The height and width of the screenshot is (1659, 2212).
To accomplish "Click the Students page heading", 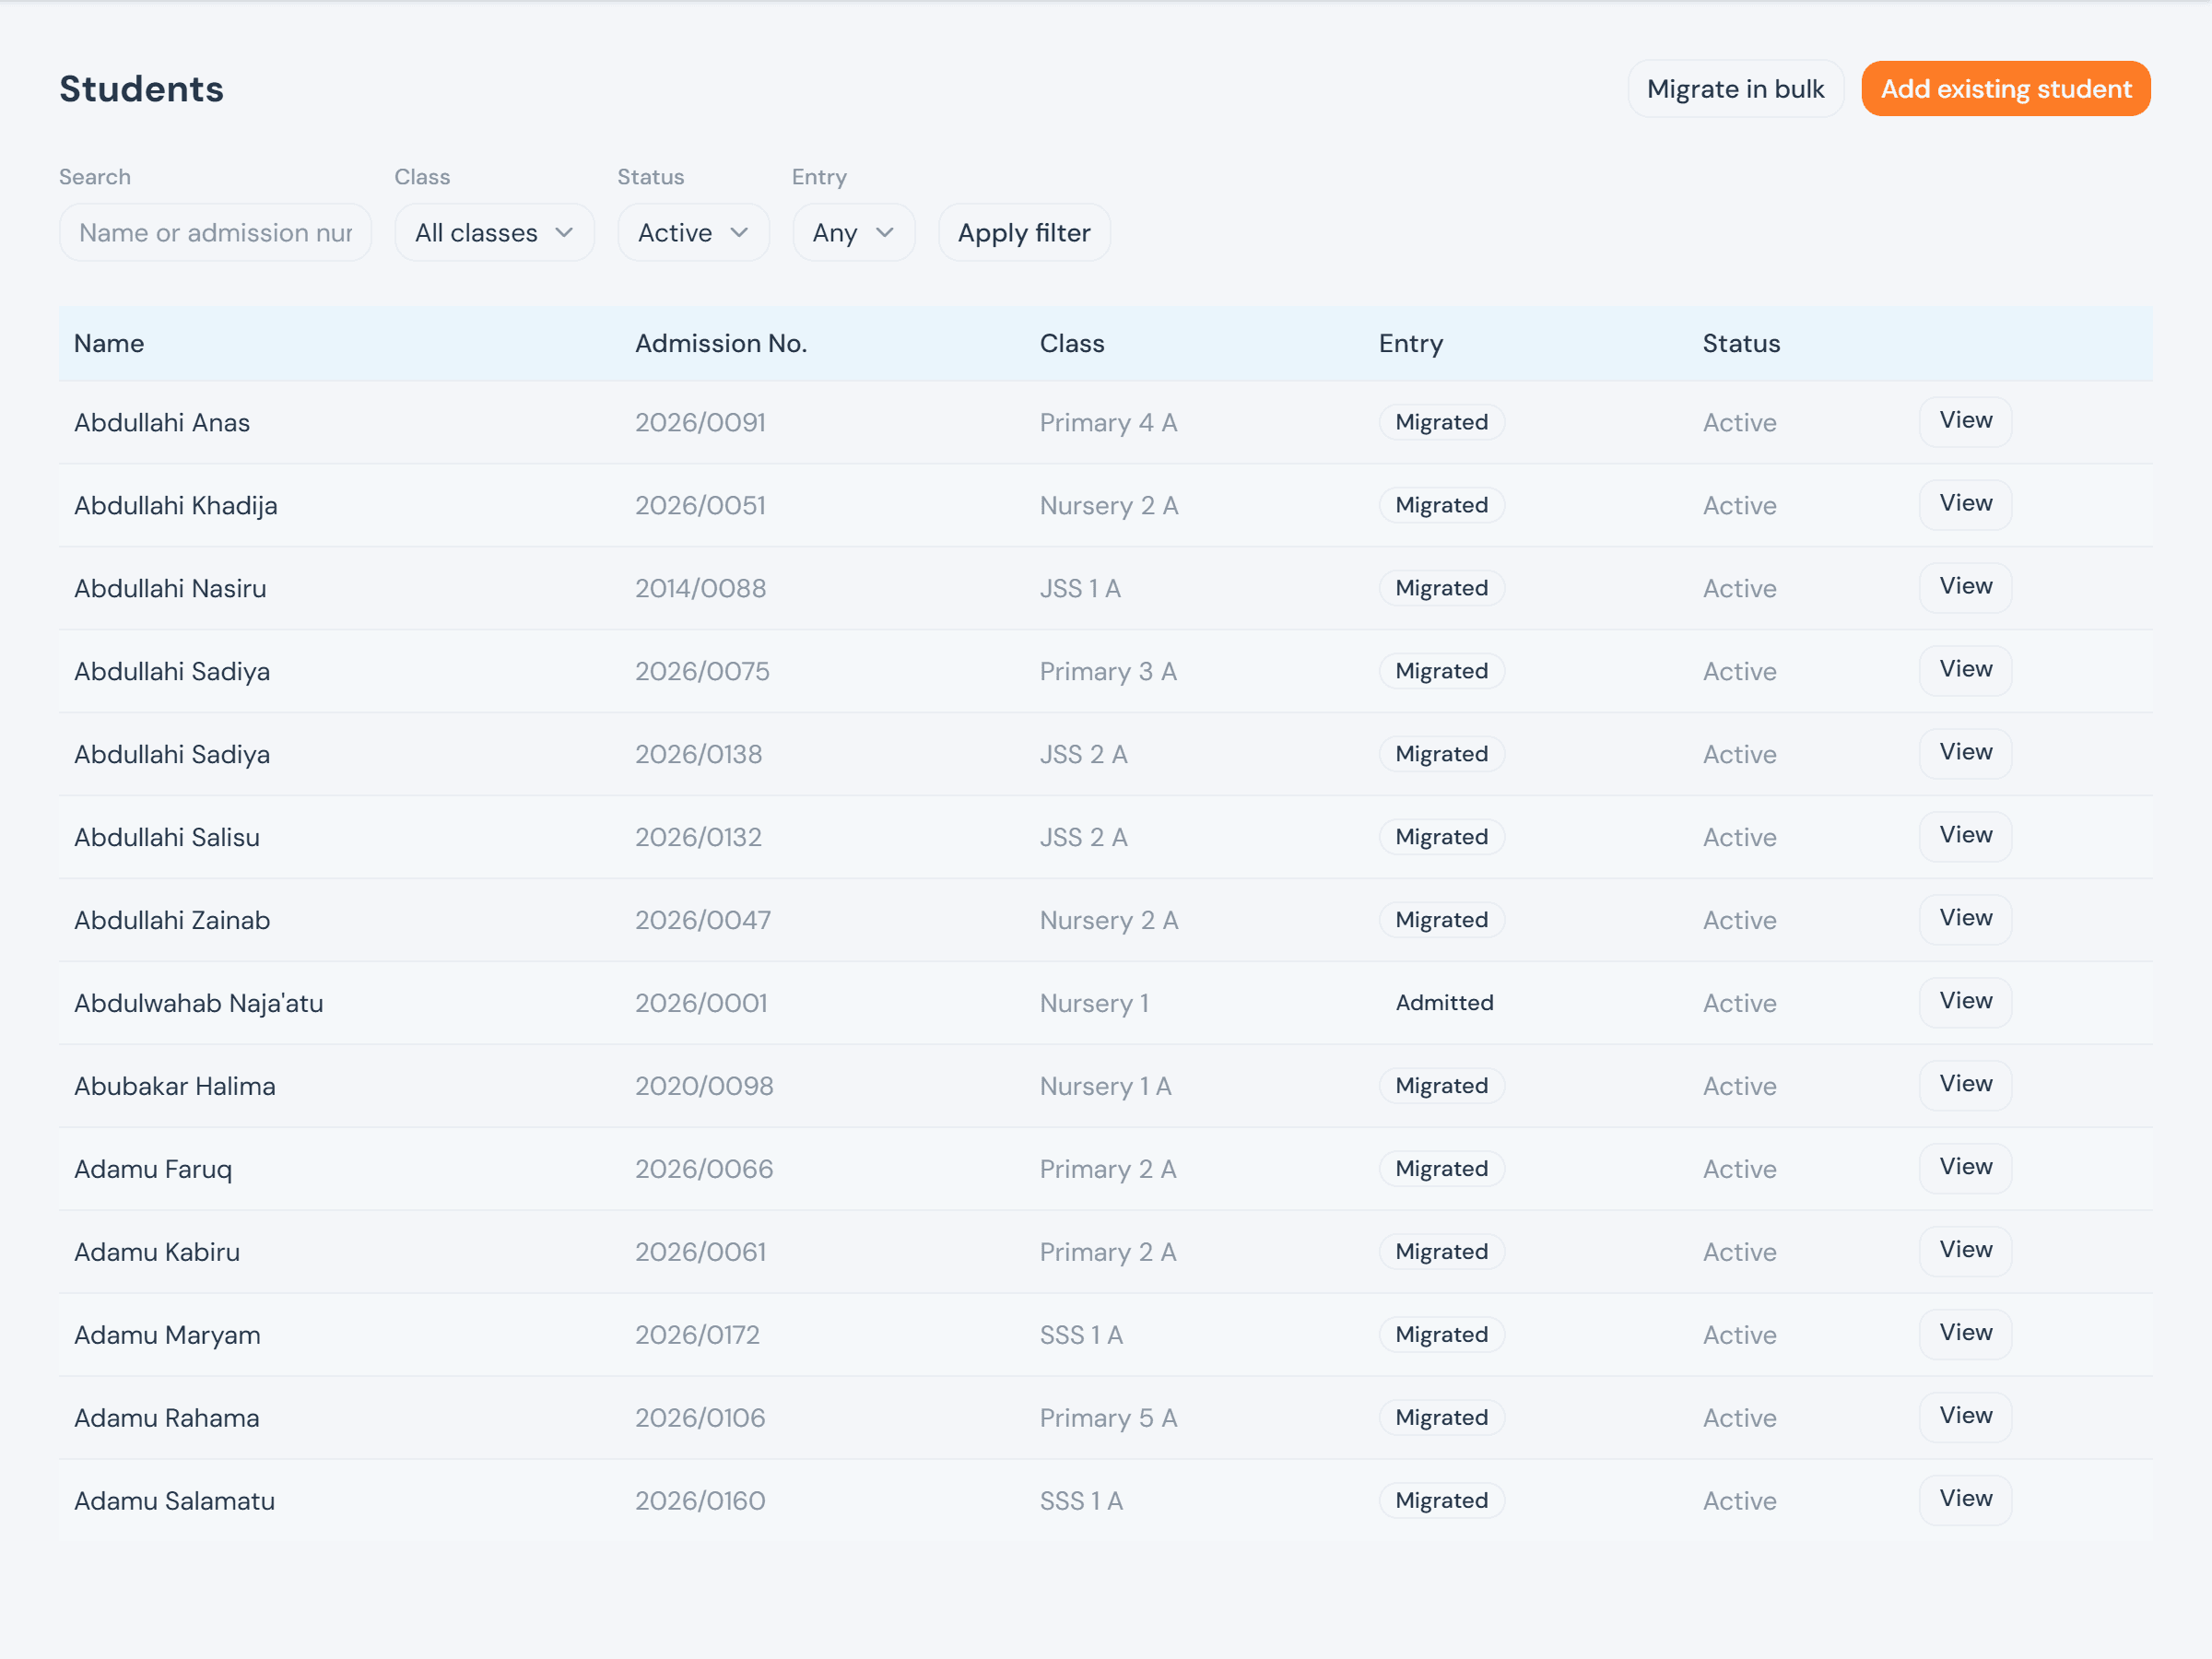I will pyautogui.click(x=141, y=89).
